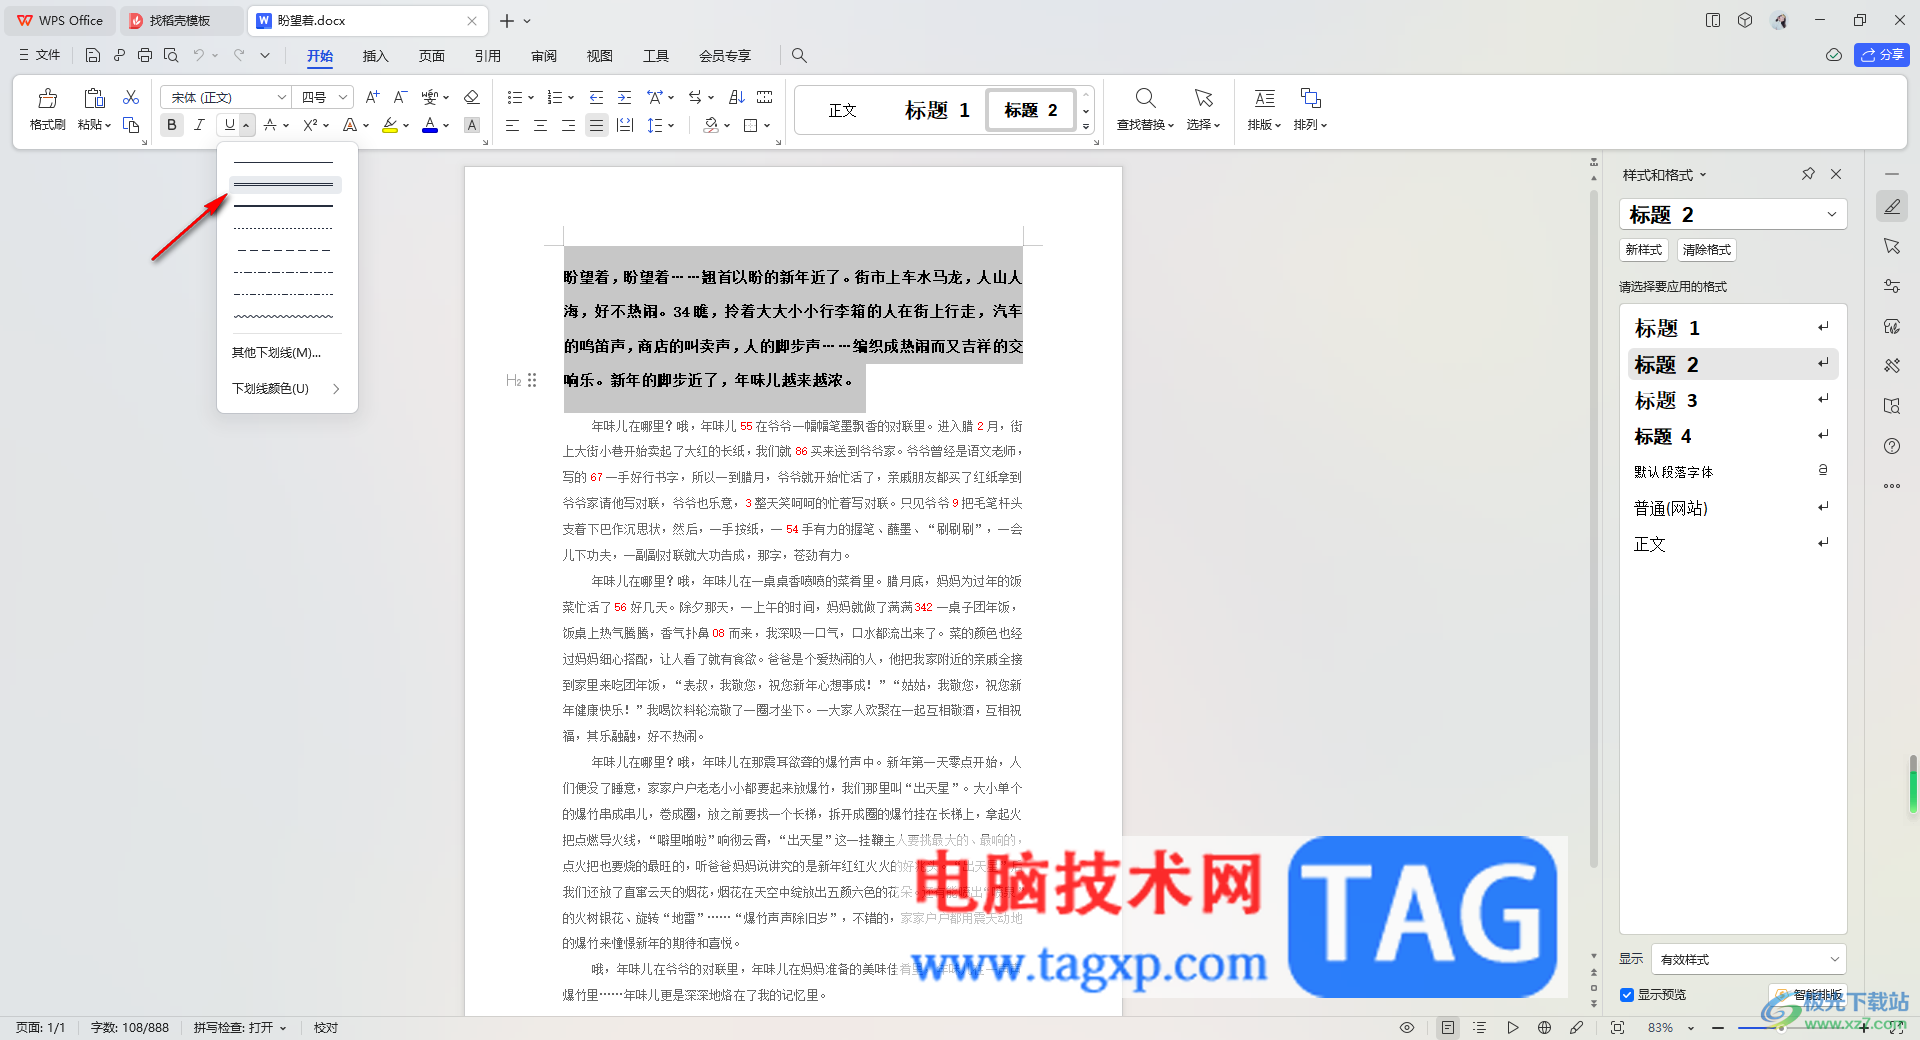Click the focus mode icon in the status bar
This screenshot has width=1920, height=1040.
pos(1617,1027)
